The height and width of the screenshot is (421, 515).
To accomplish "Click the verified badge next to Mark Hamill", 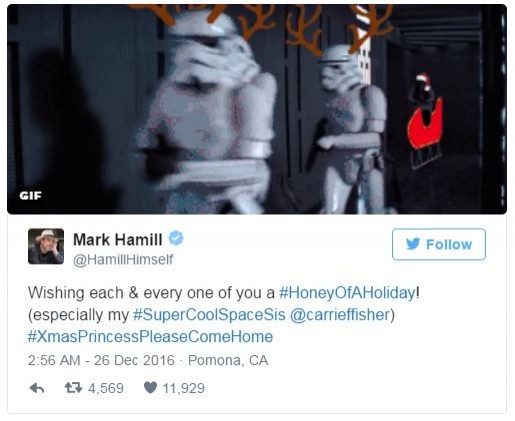I will point(176,238).
